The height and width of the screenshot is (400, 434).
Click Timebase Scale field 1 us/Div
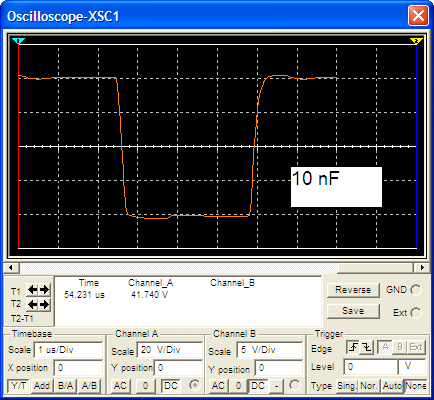[68, 350]
